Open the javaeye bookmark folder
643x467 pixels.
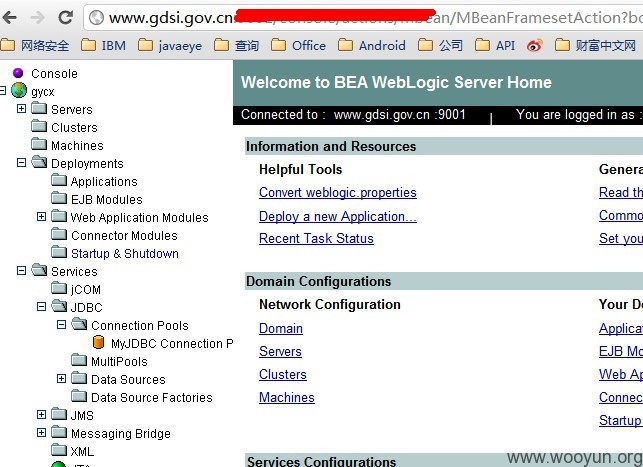tap(170, 46)
